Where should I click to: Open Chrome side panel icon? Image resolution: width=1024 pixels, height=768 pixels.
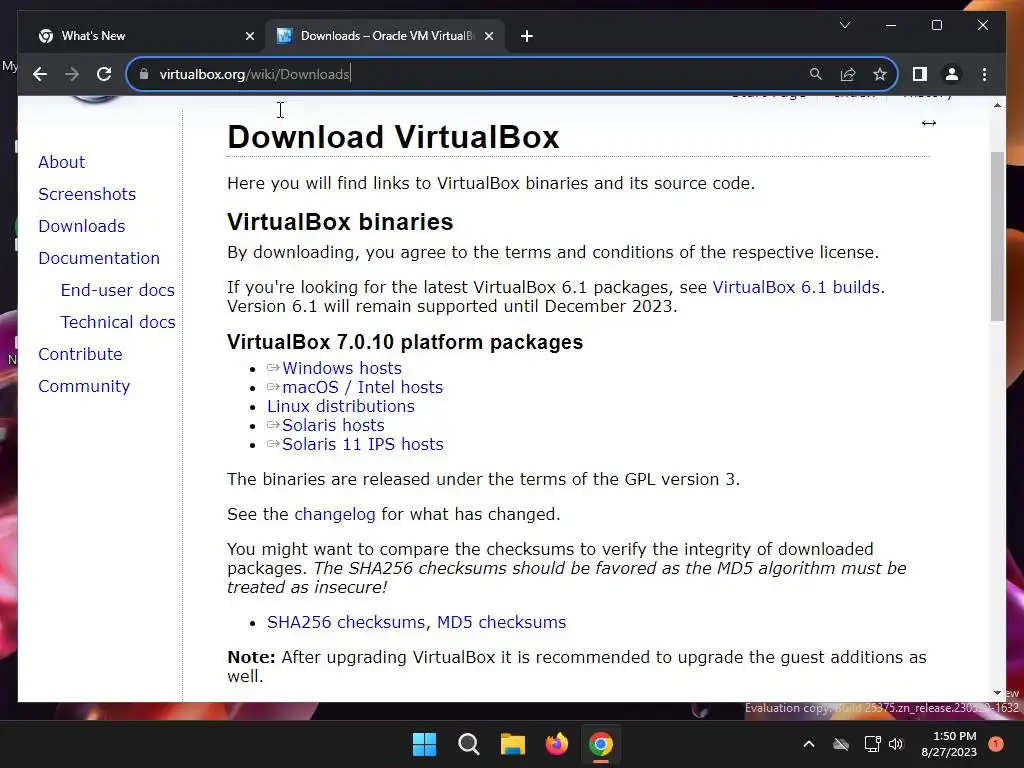[920, 74]
